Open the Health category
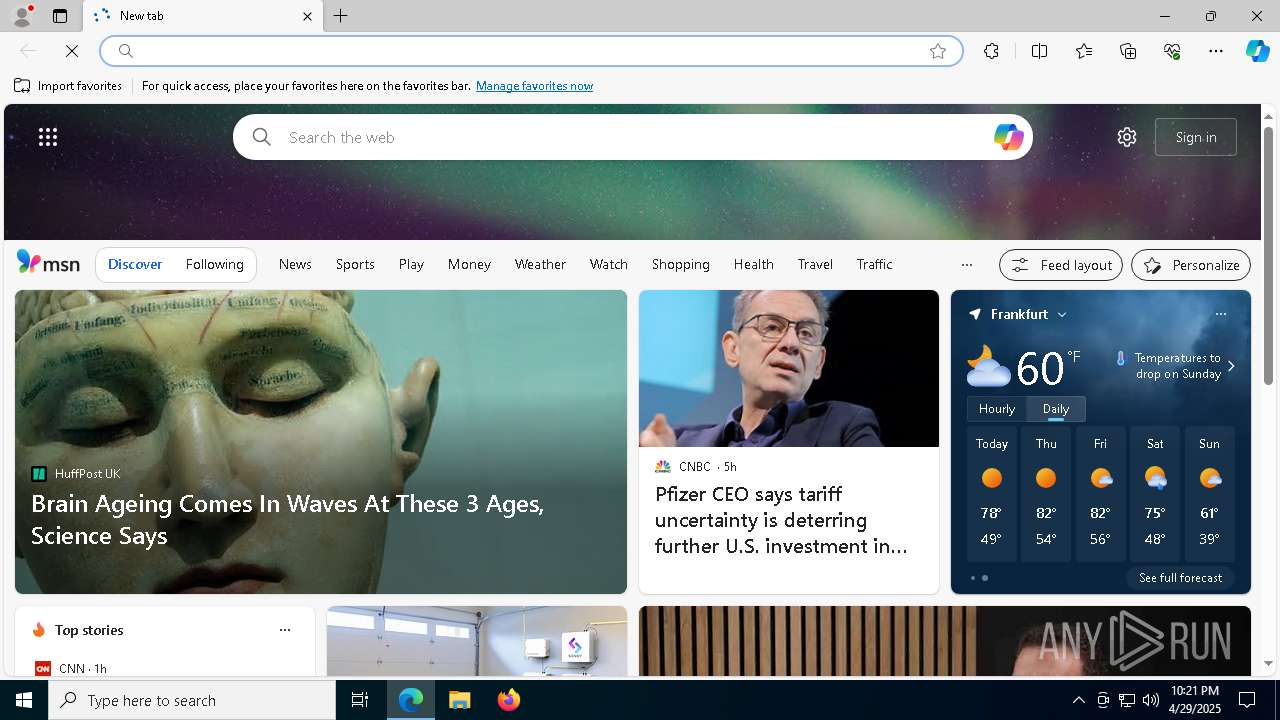Image resolution: width=1280 pixels, height=720 pixels. pos(754,264)
